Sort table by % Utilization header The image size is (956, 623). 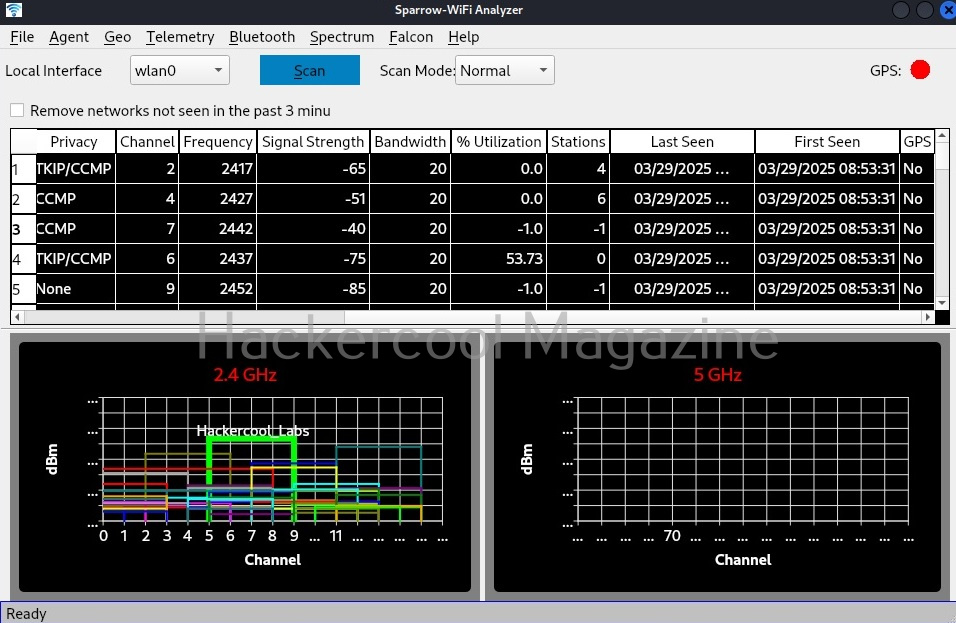coord(499,141)
